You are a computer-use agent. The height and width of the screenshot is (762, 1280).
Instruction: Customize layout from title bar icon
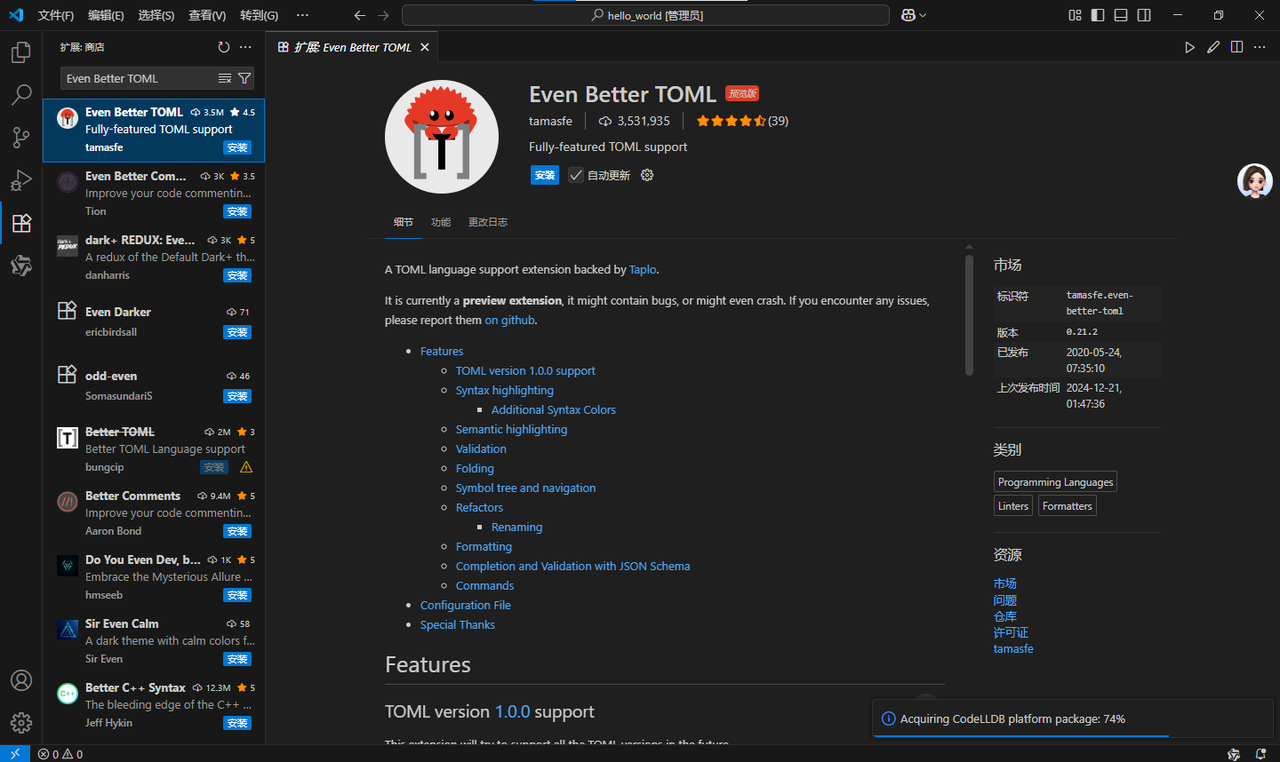pos(1075,15)
